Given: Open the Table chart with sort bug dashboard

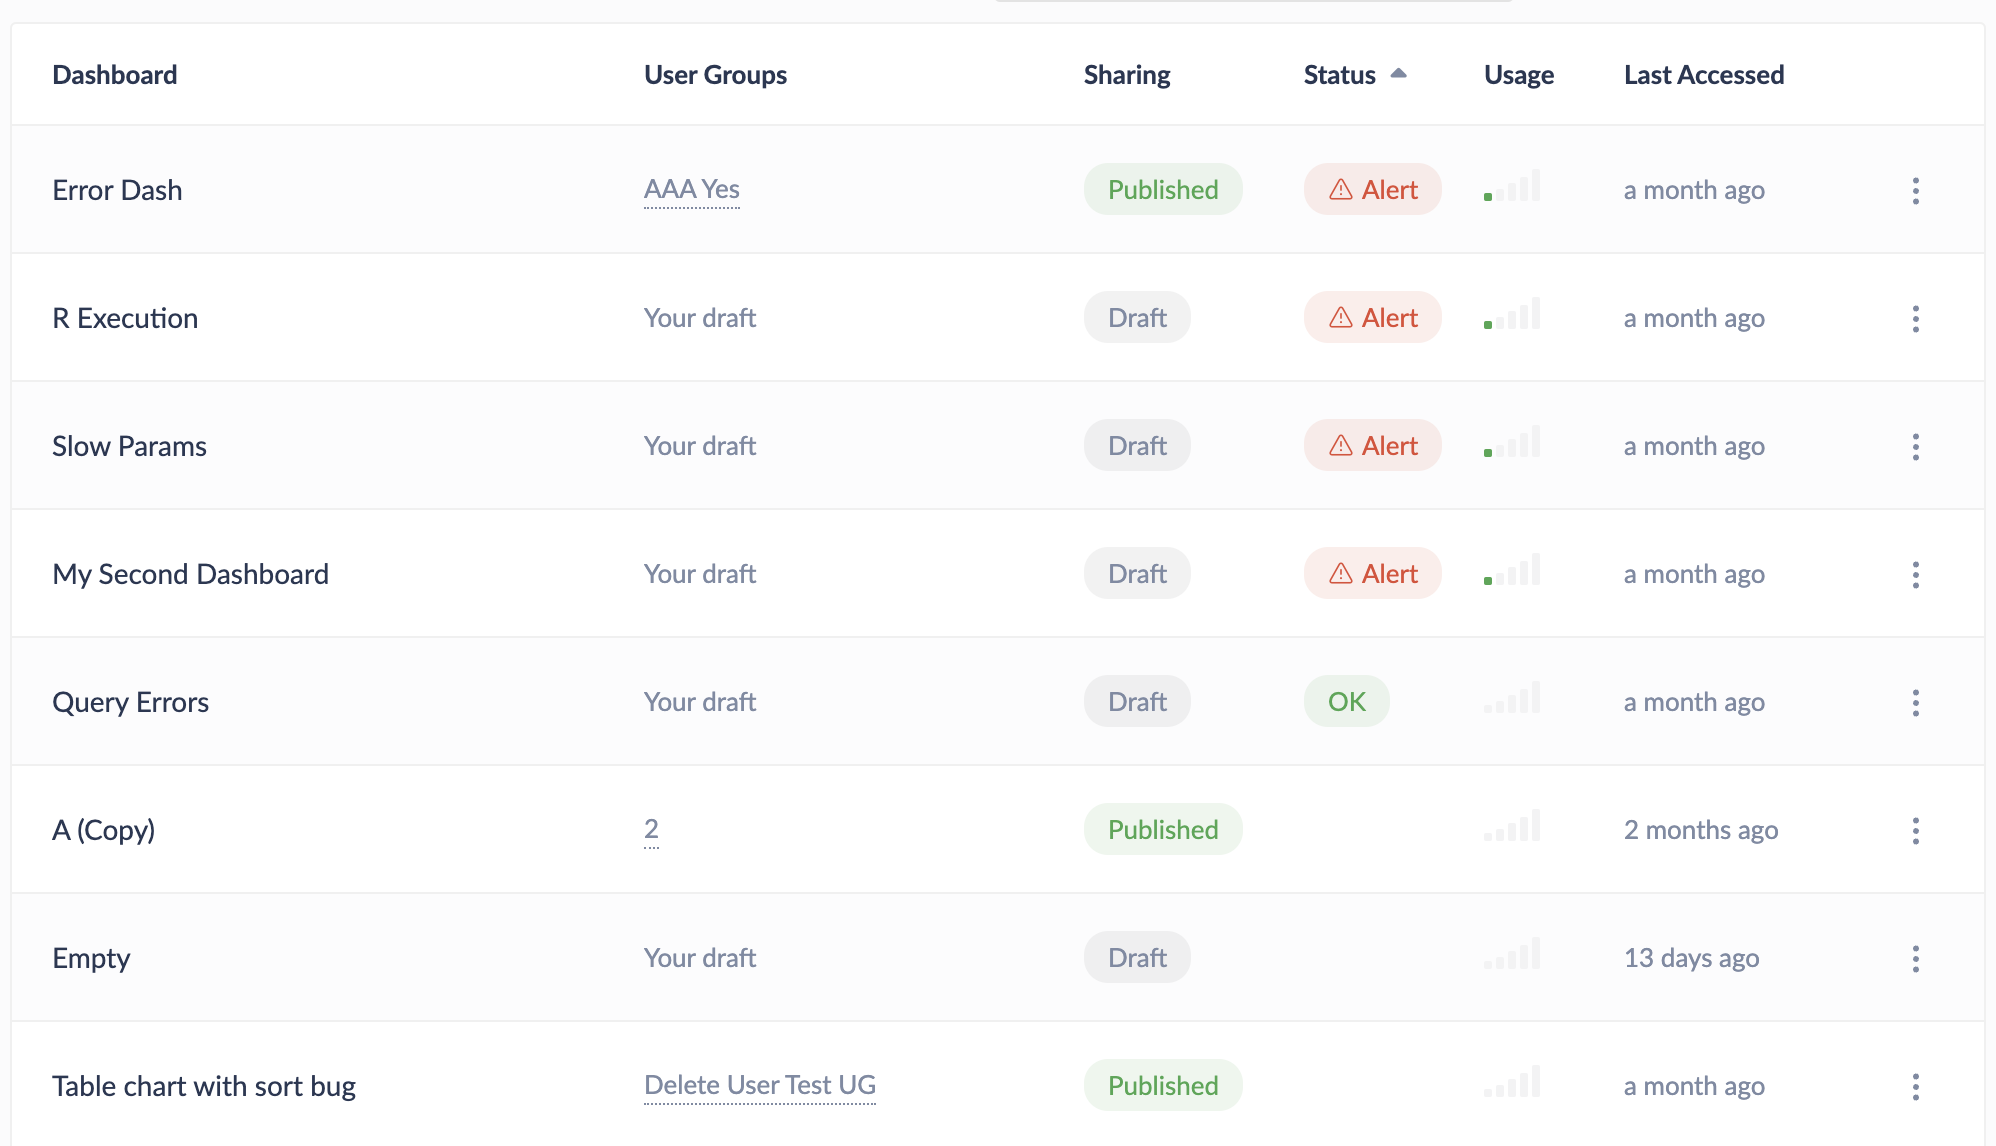Looking at the screenshot, I should pyautogui.click(x=204, y=1086).
